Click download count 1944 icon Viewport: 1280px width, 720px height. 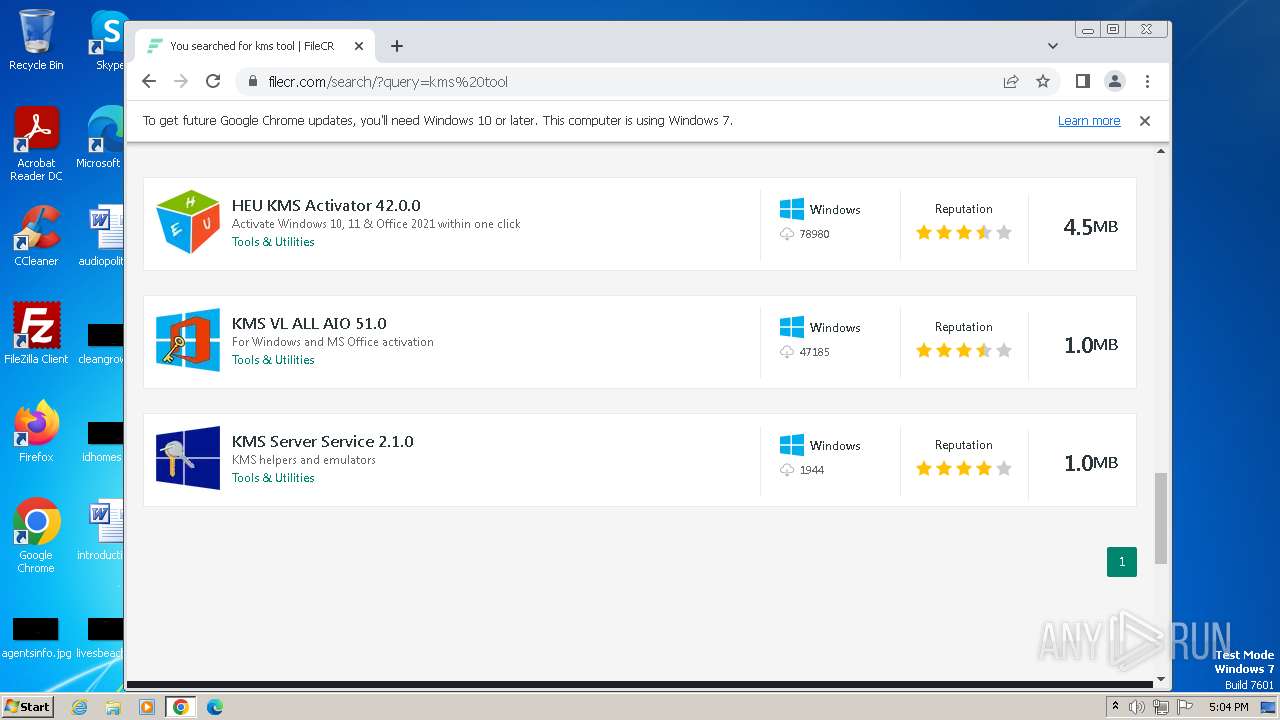click(787, 470)
